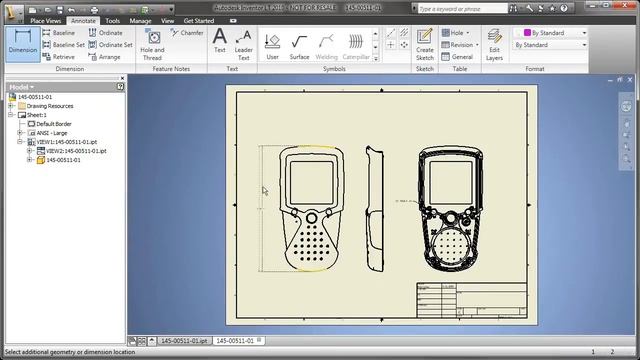The width and height of the screenshot is (640, 360).
Task: Open the Annotate ribbon tab
Action: 83,21
